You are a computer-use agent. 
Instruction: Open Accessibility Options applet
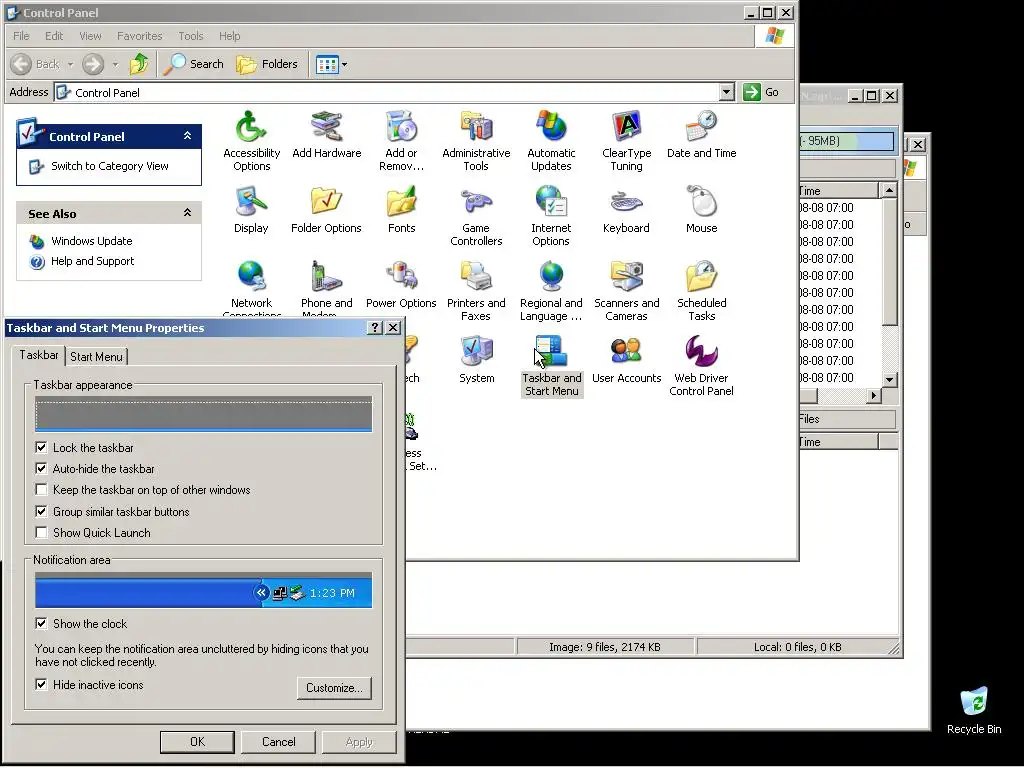(251, 140)
